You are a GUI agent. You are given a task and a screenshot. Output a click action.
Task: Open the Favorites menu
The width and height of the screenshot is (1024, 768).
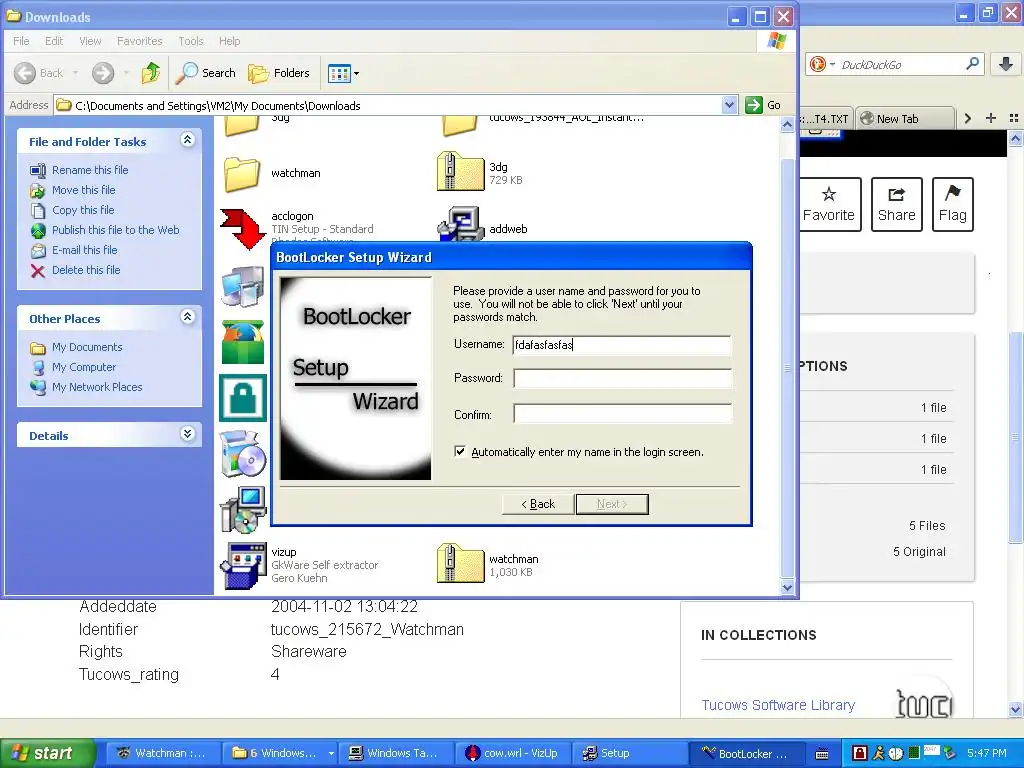[x=140, y=40]
